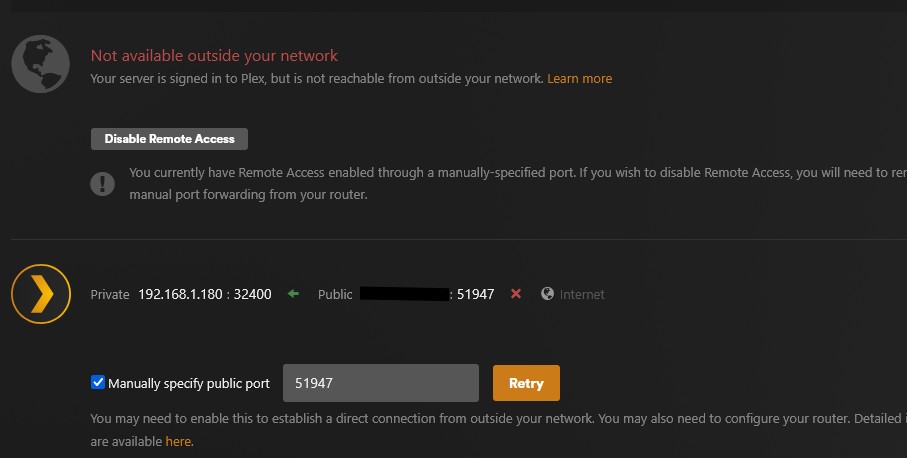The width and height of the screenshot is (907, 458).
Task: Open the 'here' router instructions link
Action: [x=178, y=441]
